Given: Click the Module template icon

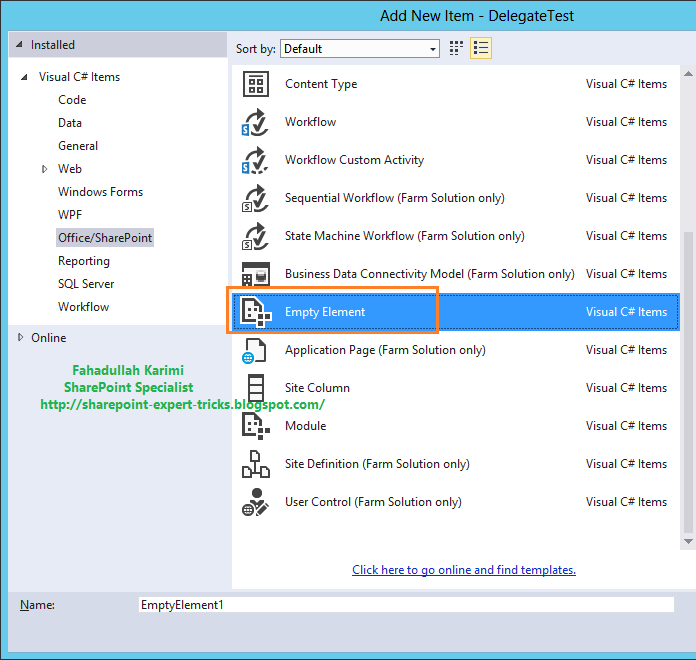Looking at the screenshot, I should [x=256, y=426].
